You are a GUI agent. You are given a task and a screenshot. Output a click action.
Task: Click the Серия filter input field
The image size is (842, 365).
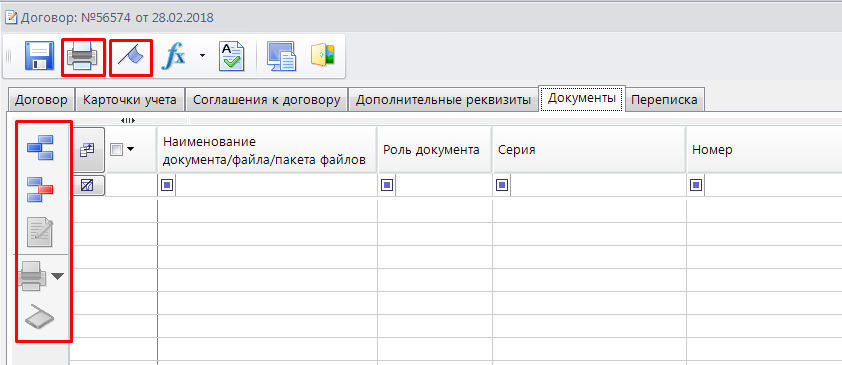pos(598,186)
